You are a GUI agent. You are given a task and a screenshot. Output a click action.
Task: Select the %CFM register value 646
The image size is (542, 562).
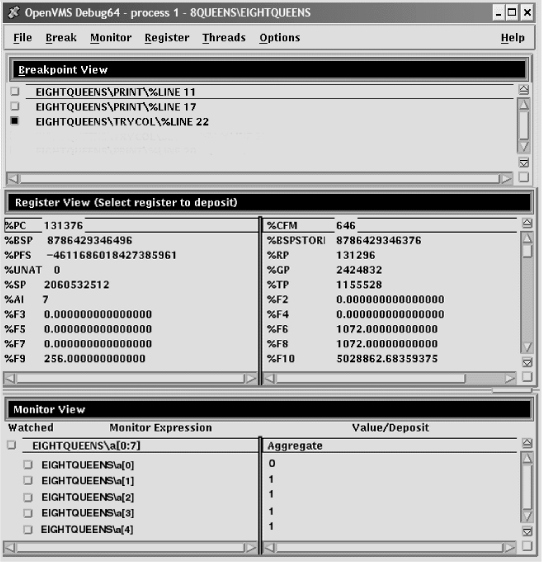pos(346,225)
